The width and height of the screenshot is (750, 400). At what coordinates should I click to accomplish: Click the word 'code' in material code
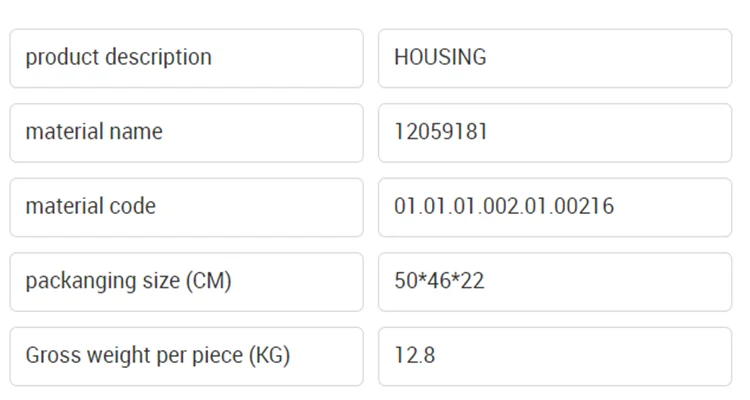pyautogui.click(x=131, y=207)
